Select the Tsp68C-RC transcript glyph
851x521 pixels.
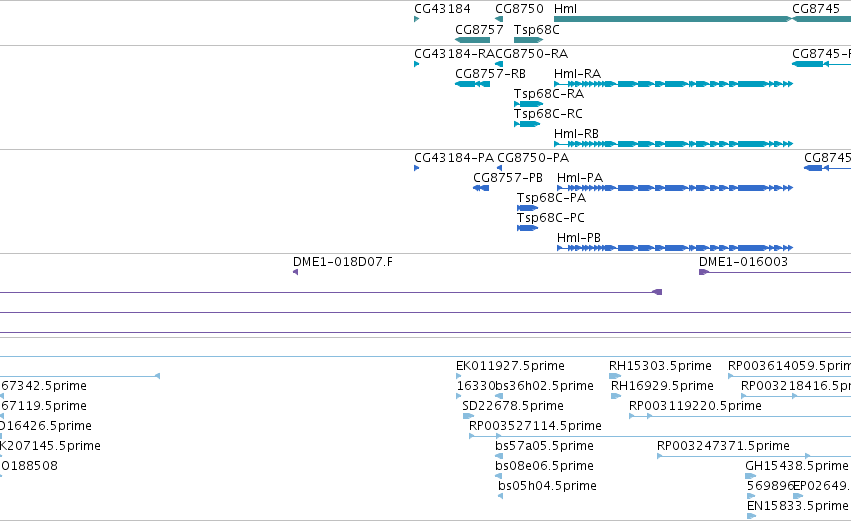527,124
